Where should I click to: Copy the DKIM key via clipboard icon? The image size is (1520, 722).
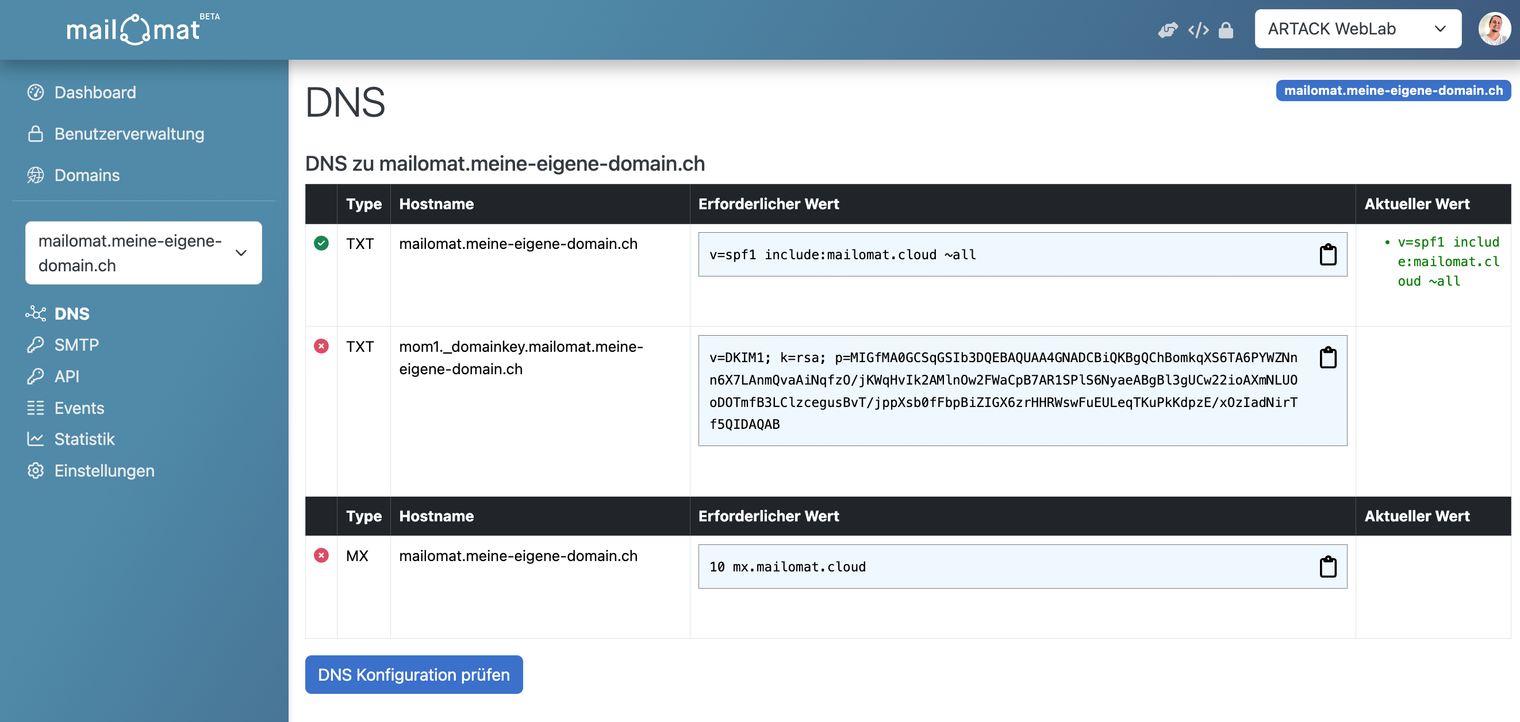(1327, 357)
